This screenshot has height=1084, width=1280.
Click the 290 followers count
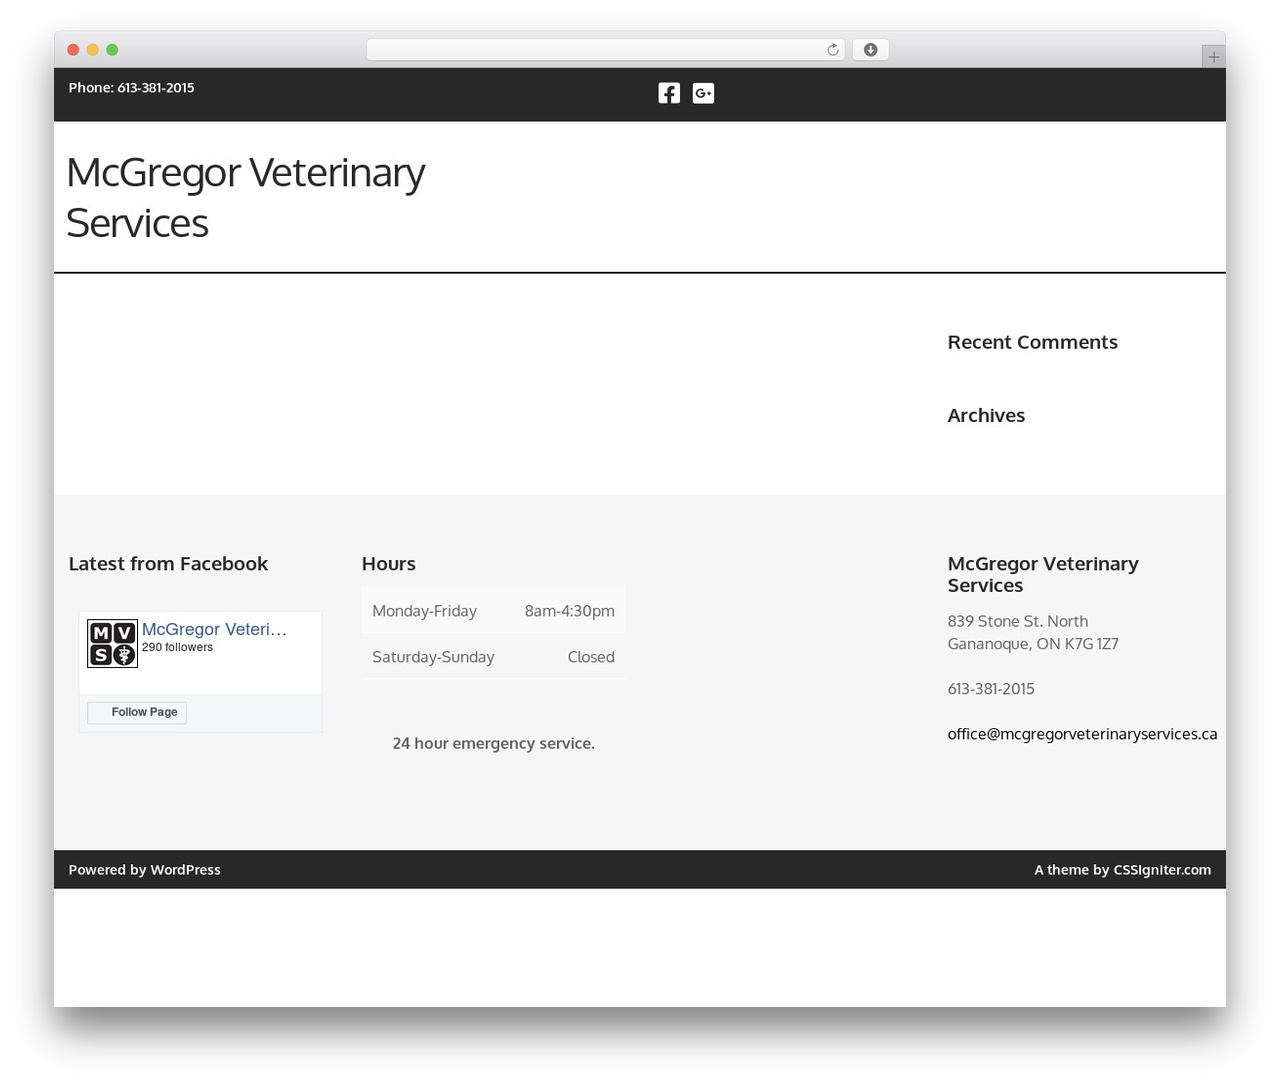[x=177, y=647]
